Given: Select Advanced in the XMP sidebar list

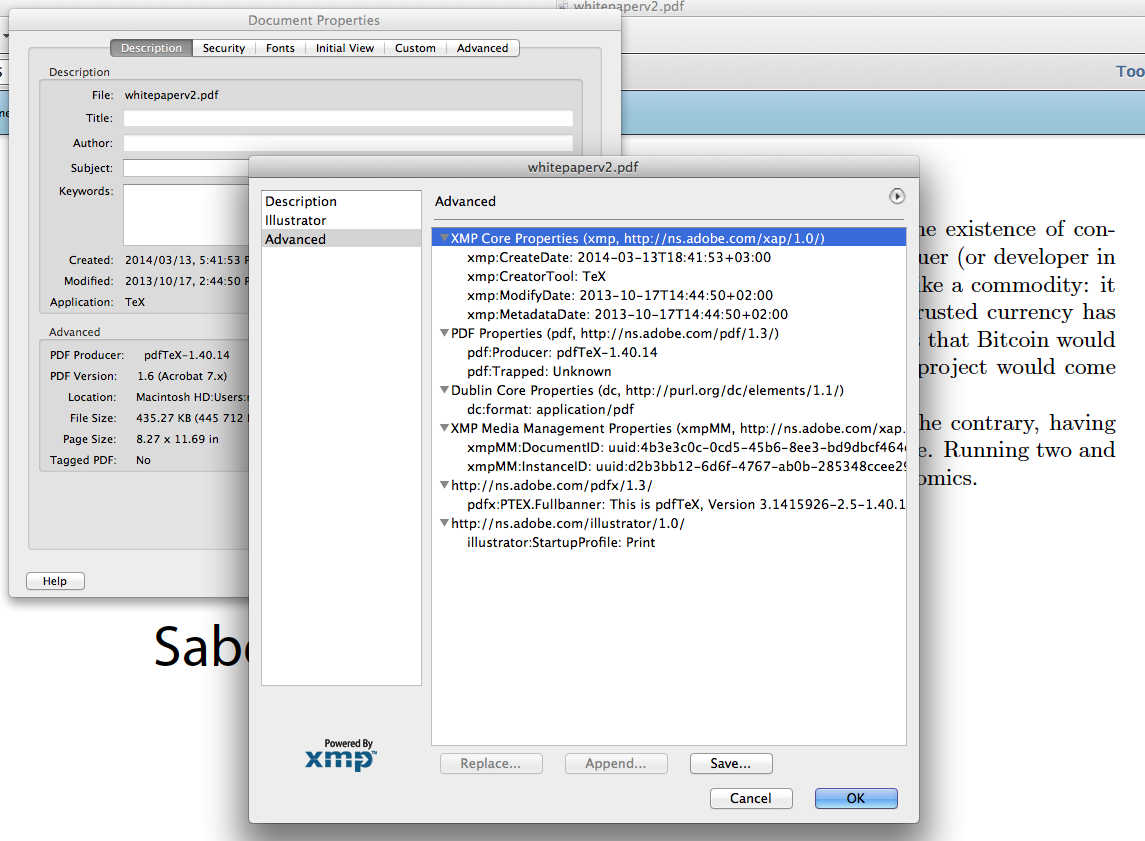Looking at the screenshot, I should (x=341, y=239).
